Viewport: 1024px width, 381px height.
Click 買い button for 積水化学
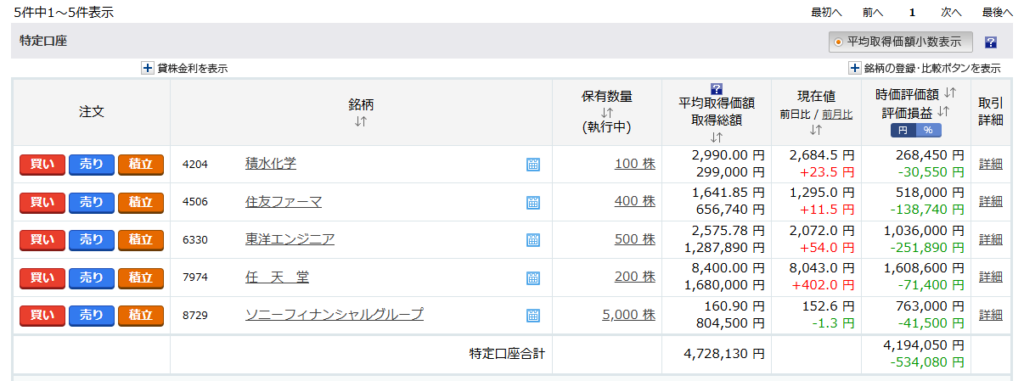pos(42,165)
